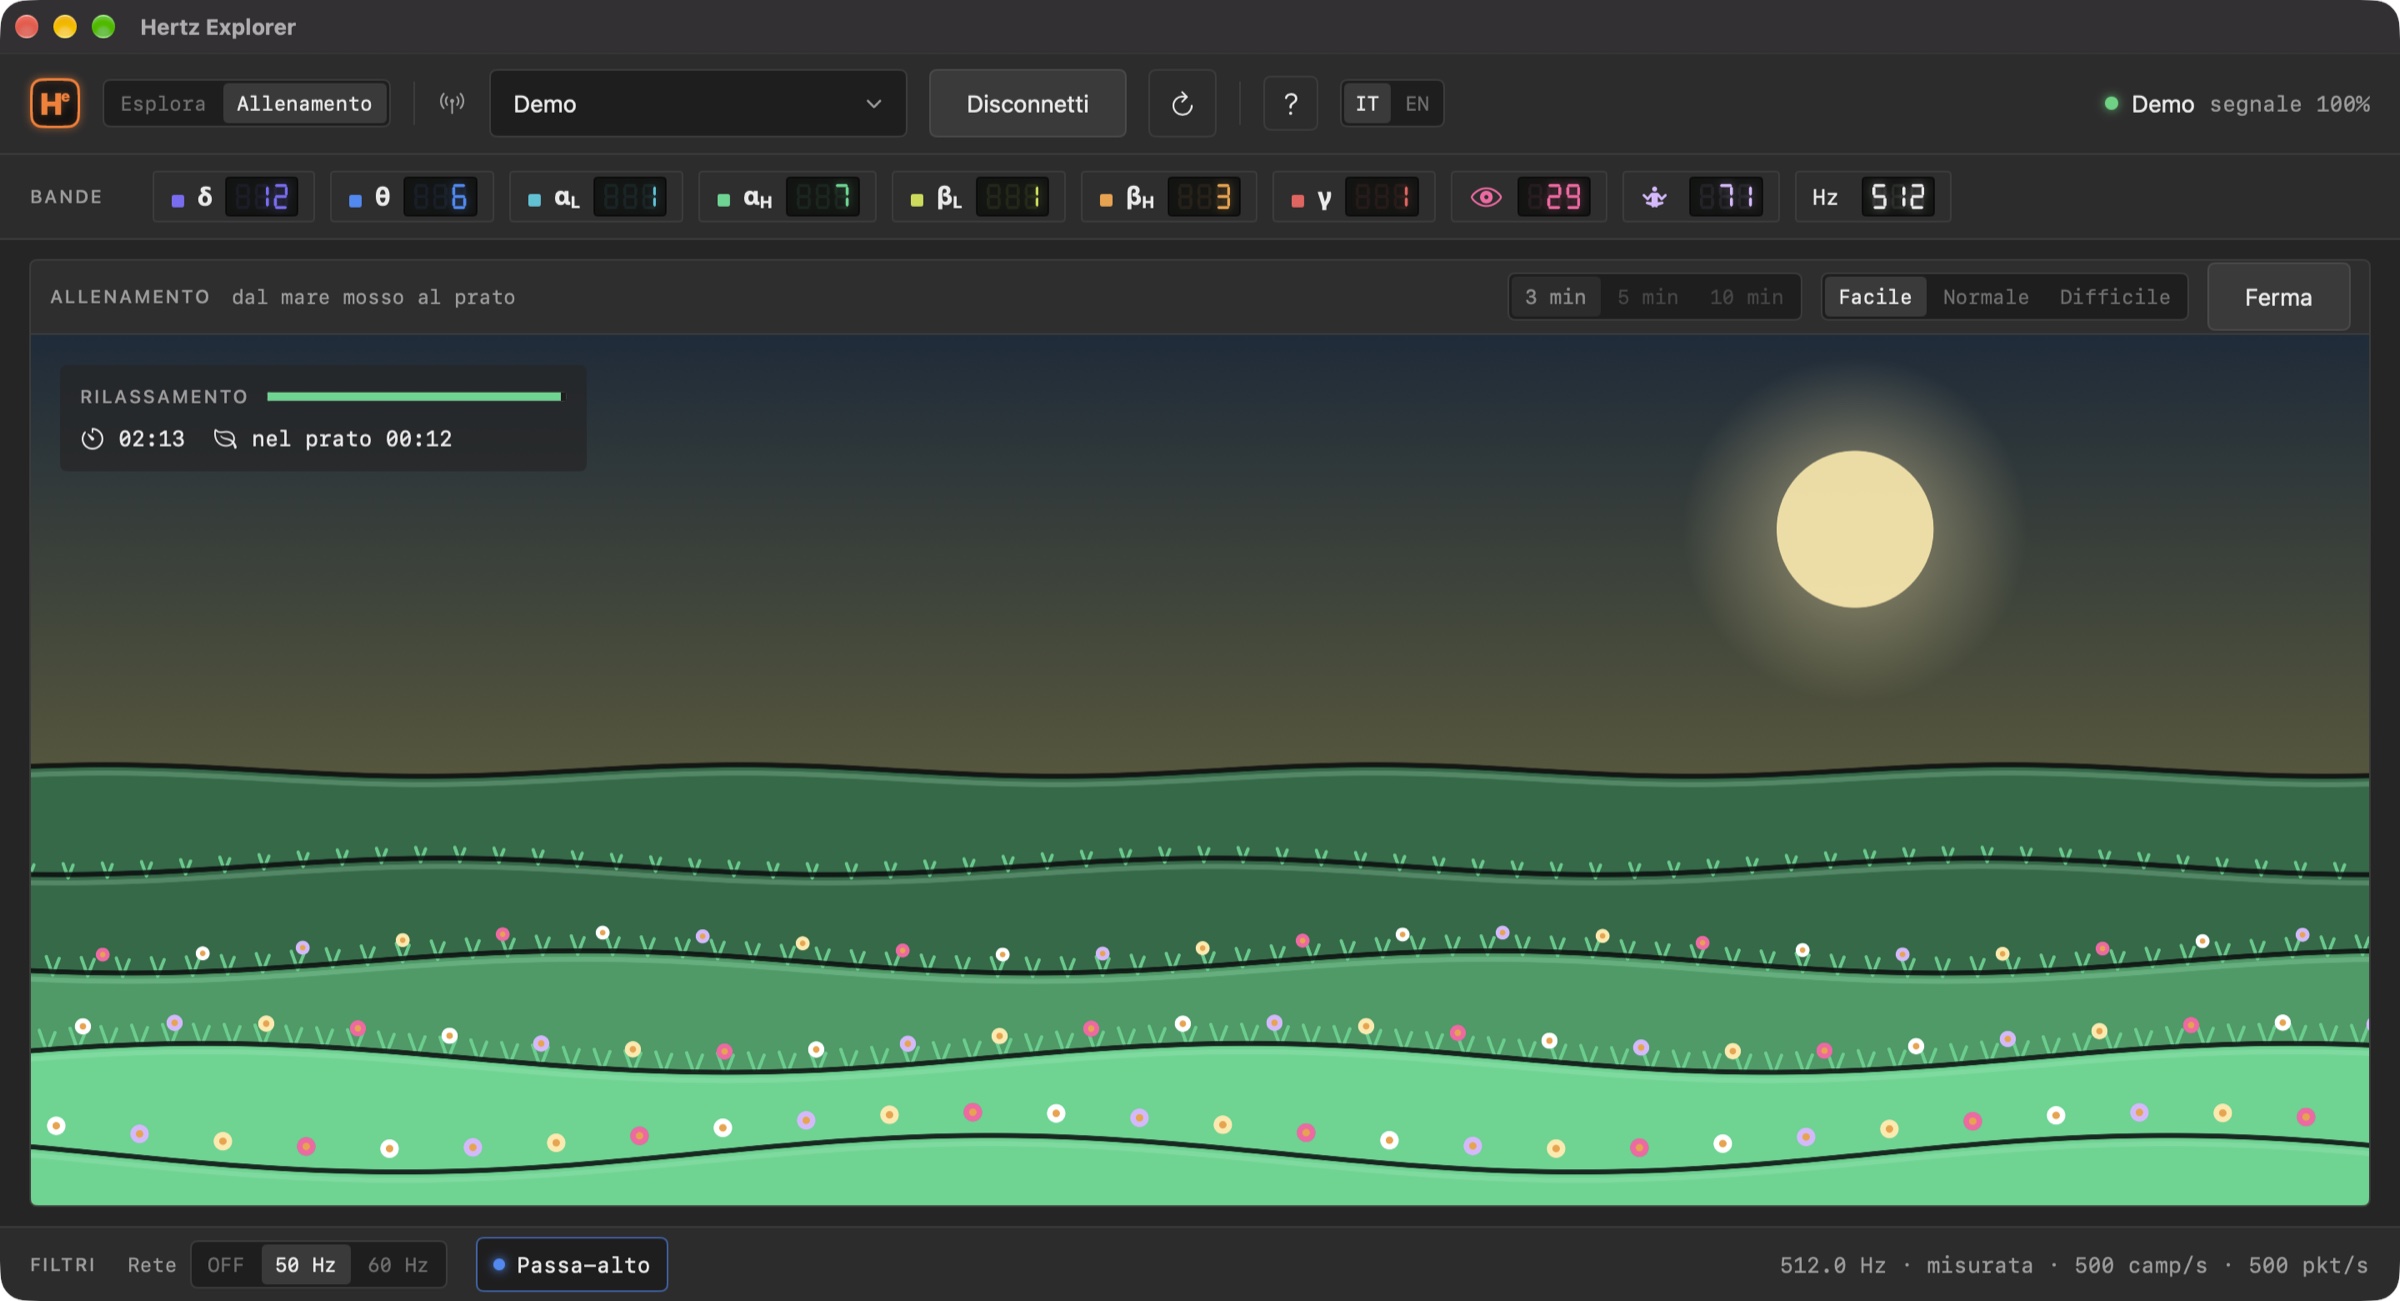Click the wireless signal antenna icon
This screenshot has height=1301, width=2400.
tap(452, 103)
